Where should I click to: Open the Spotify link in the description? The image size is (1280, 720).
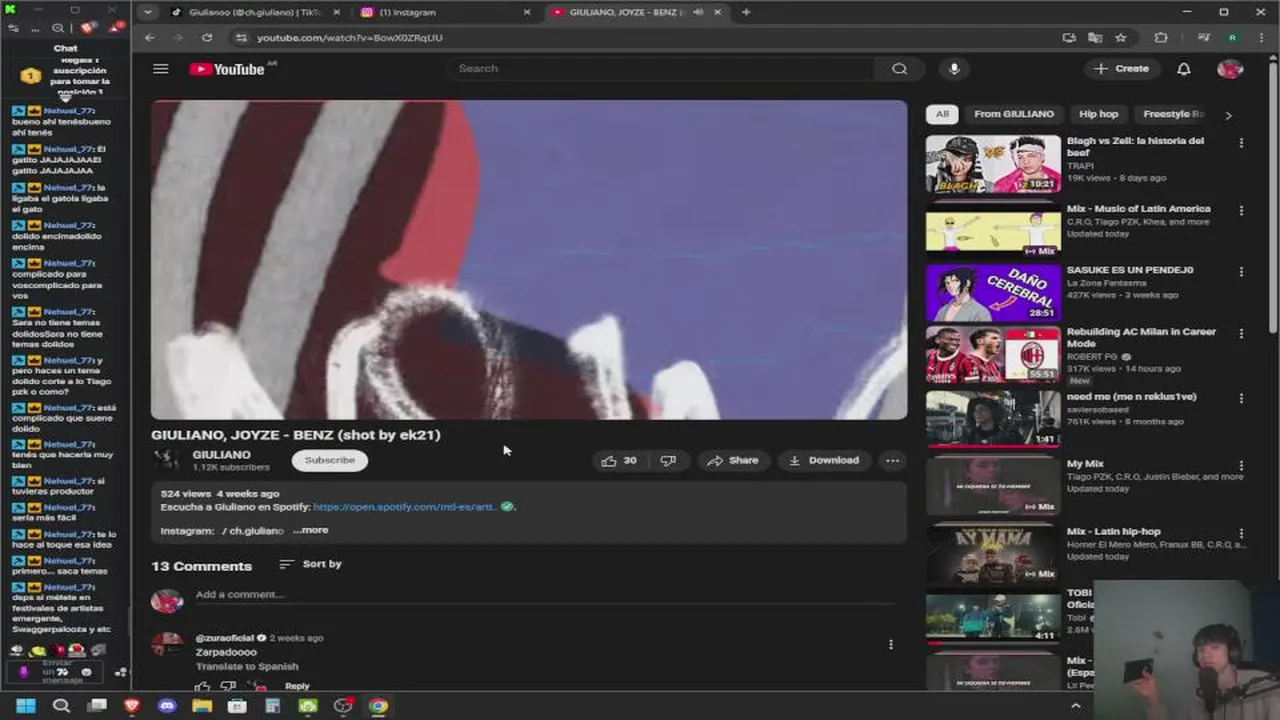tap(405, 507)
